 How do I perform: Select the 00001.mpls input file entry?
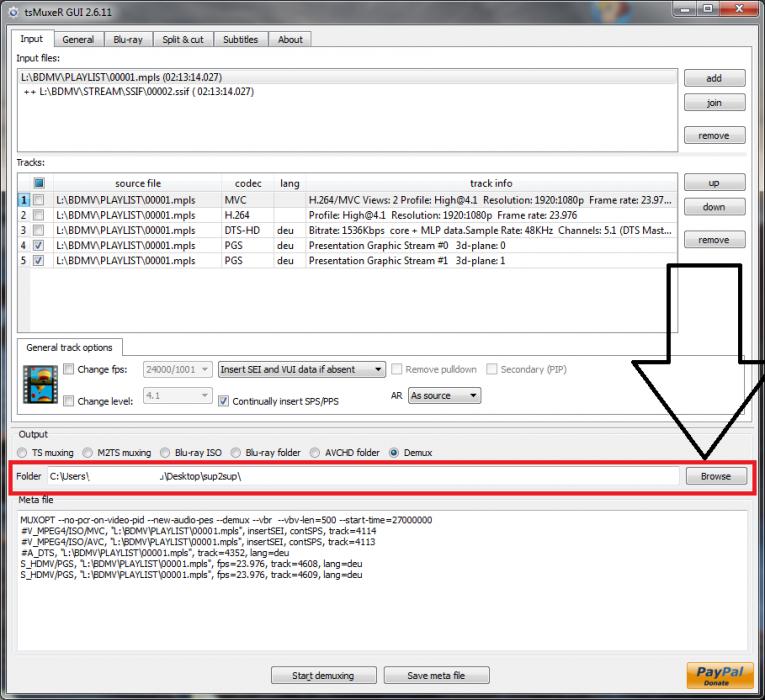tap(347, 77)
